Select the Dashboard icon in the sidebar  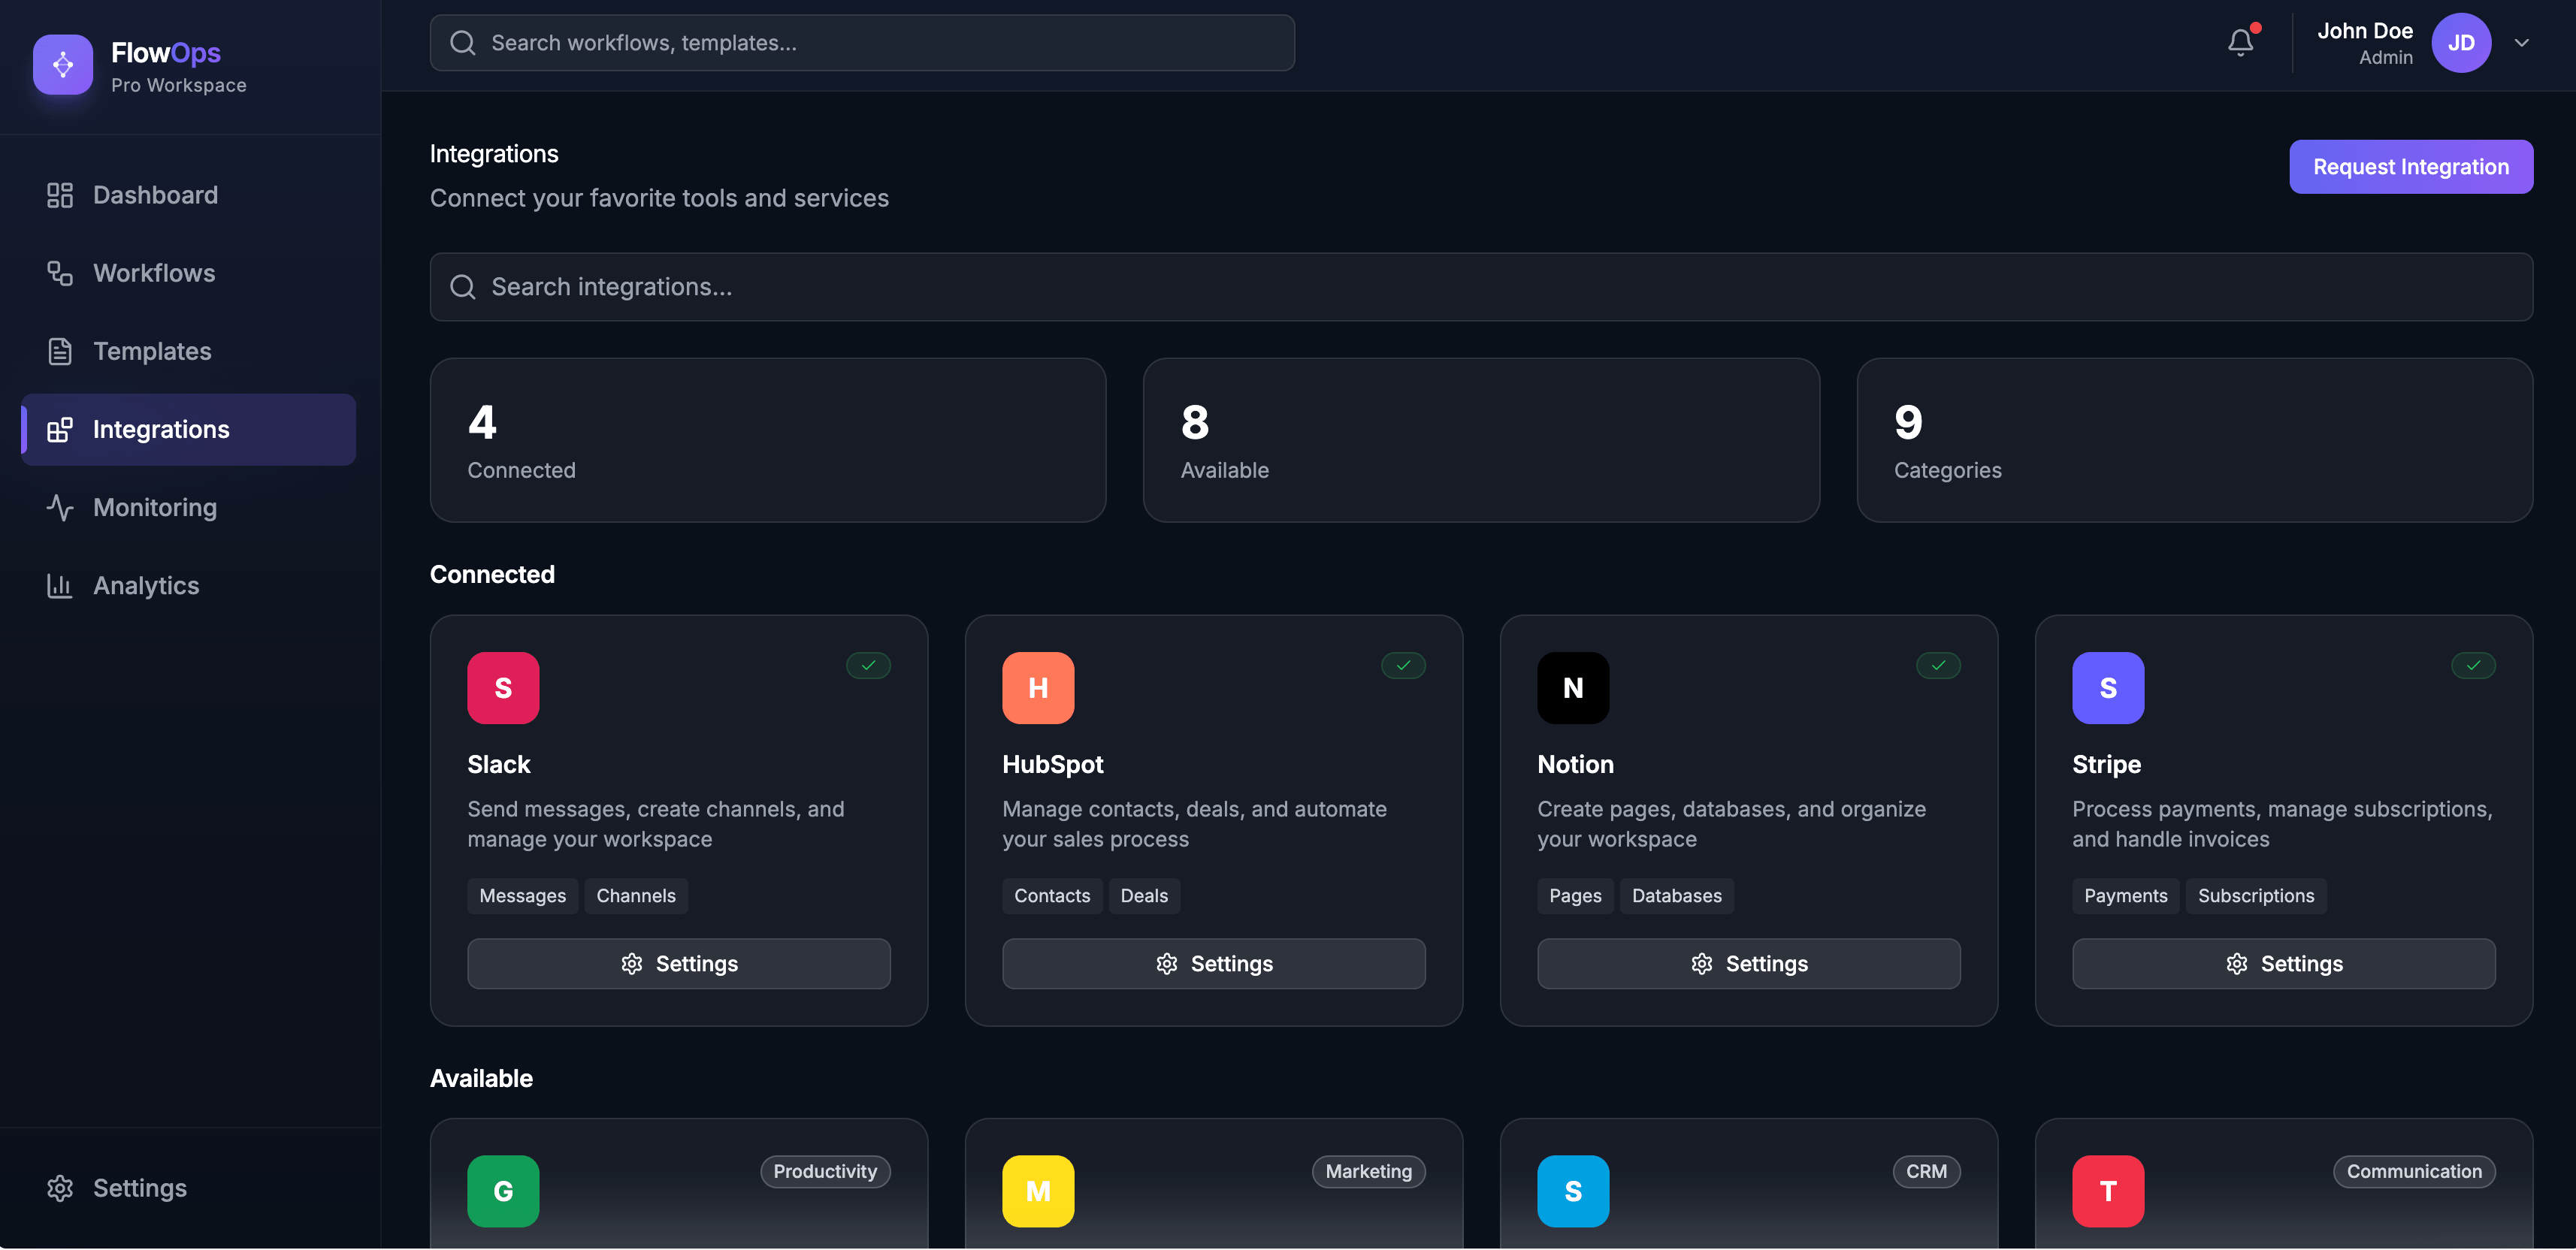point(60,194)
